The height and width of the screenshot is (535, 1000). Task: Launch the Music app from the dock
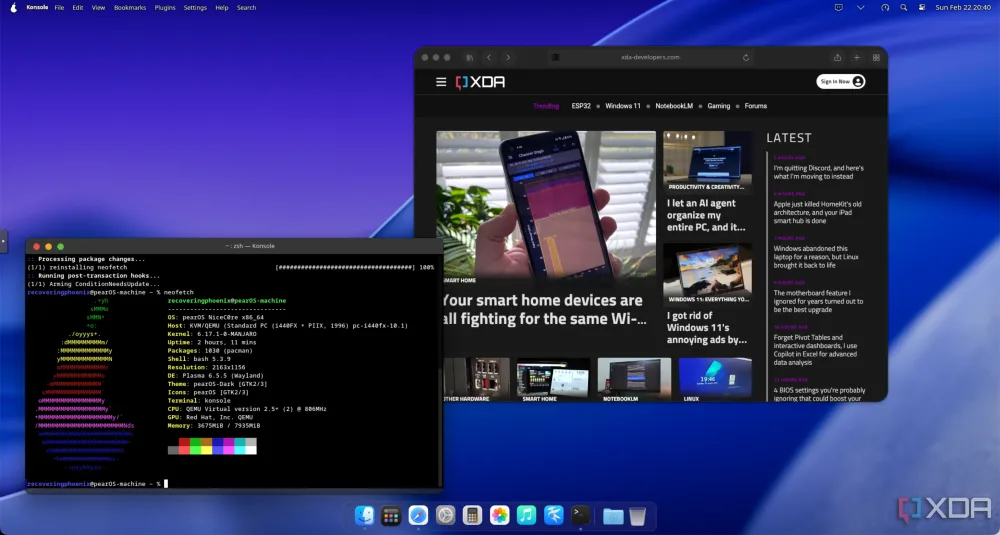click(526, 515)
